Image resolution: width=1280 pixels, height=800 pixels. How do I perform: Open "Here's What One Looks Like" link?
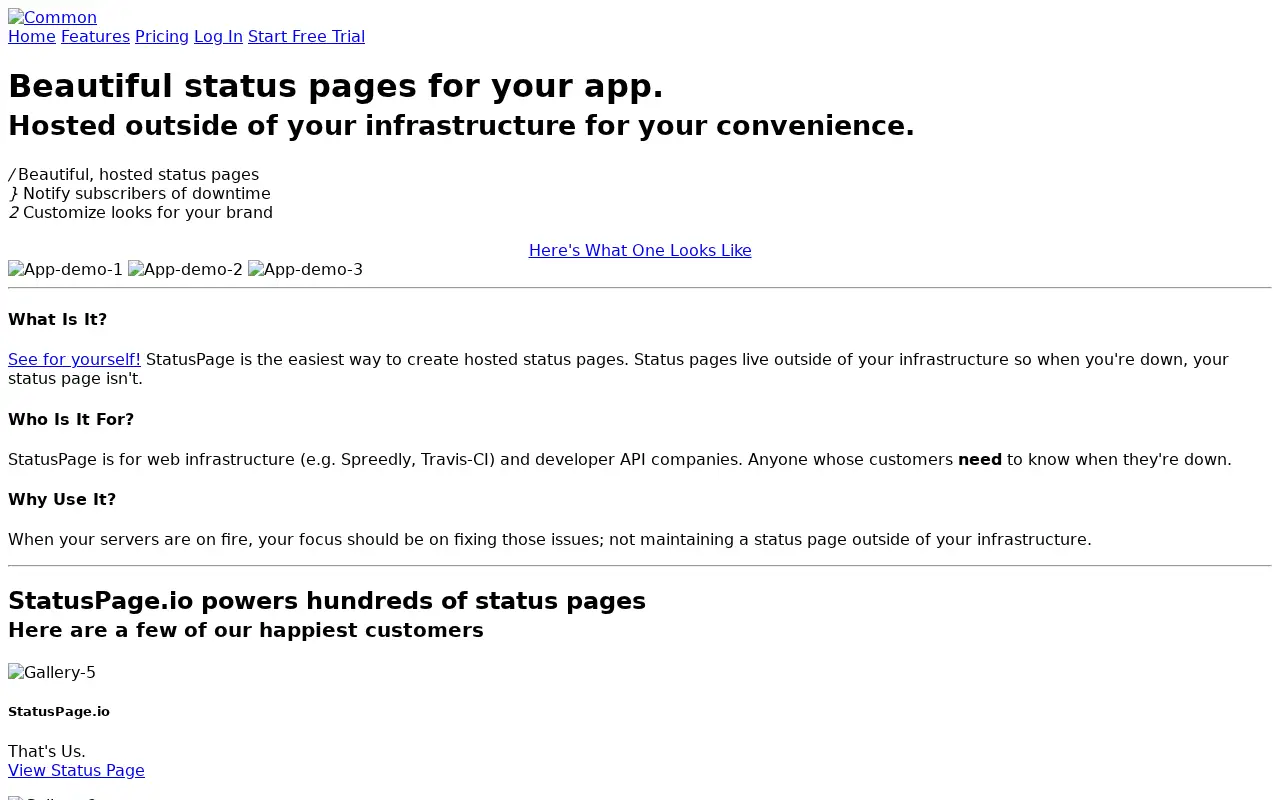click(640, 250)
